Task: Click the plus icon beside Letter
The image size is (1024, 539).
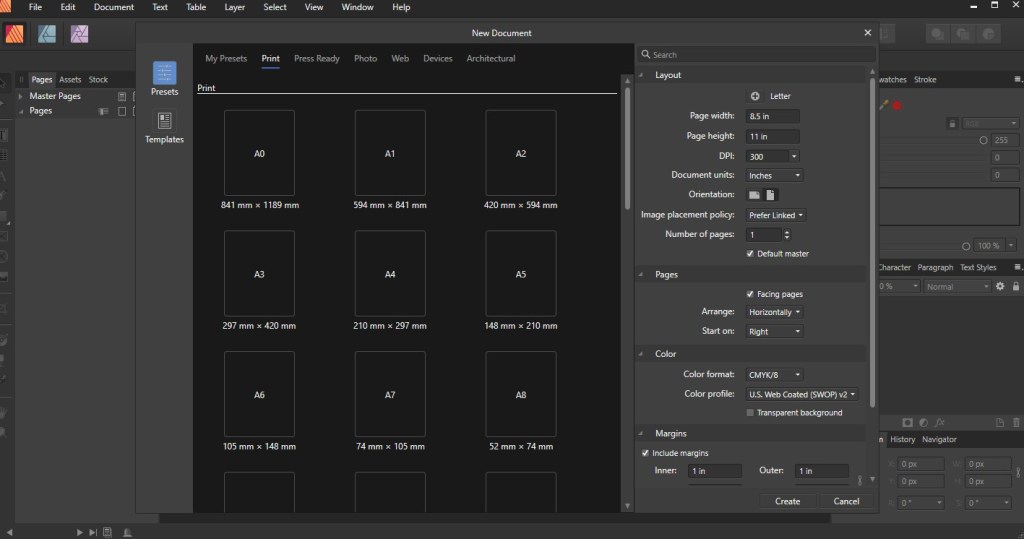Action: [x=755, y=96]
